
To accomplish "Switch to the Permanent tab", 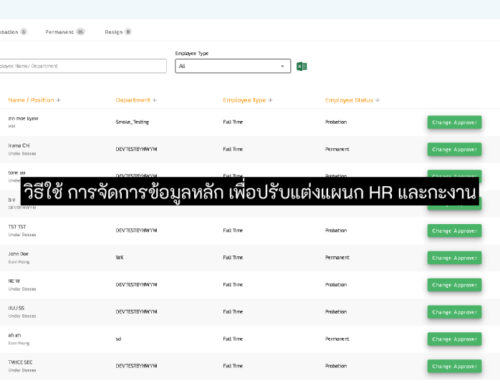I will click(x=65, y=32).
